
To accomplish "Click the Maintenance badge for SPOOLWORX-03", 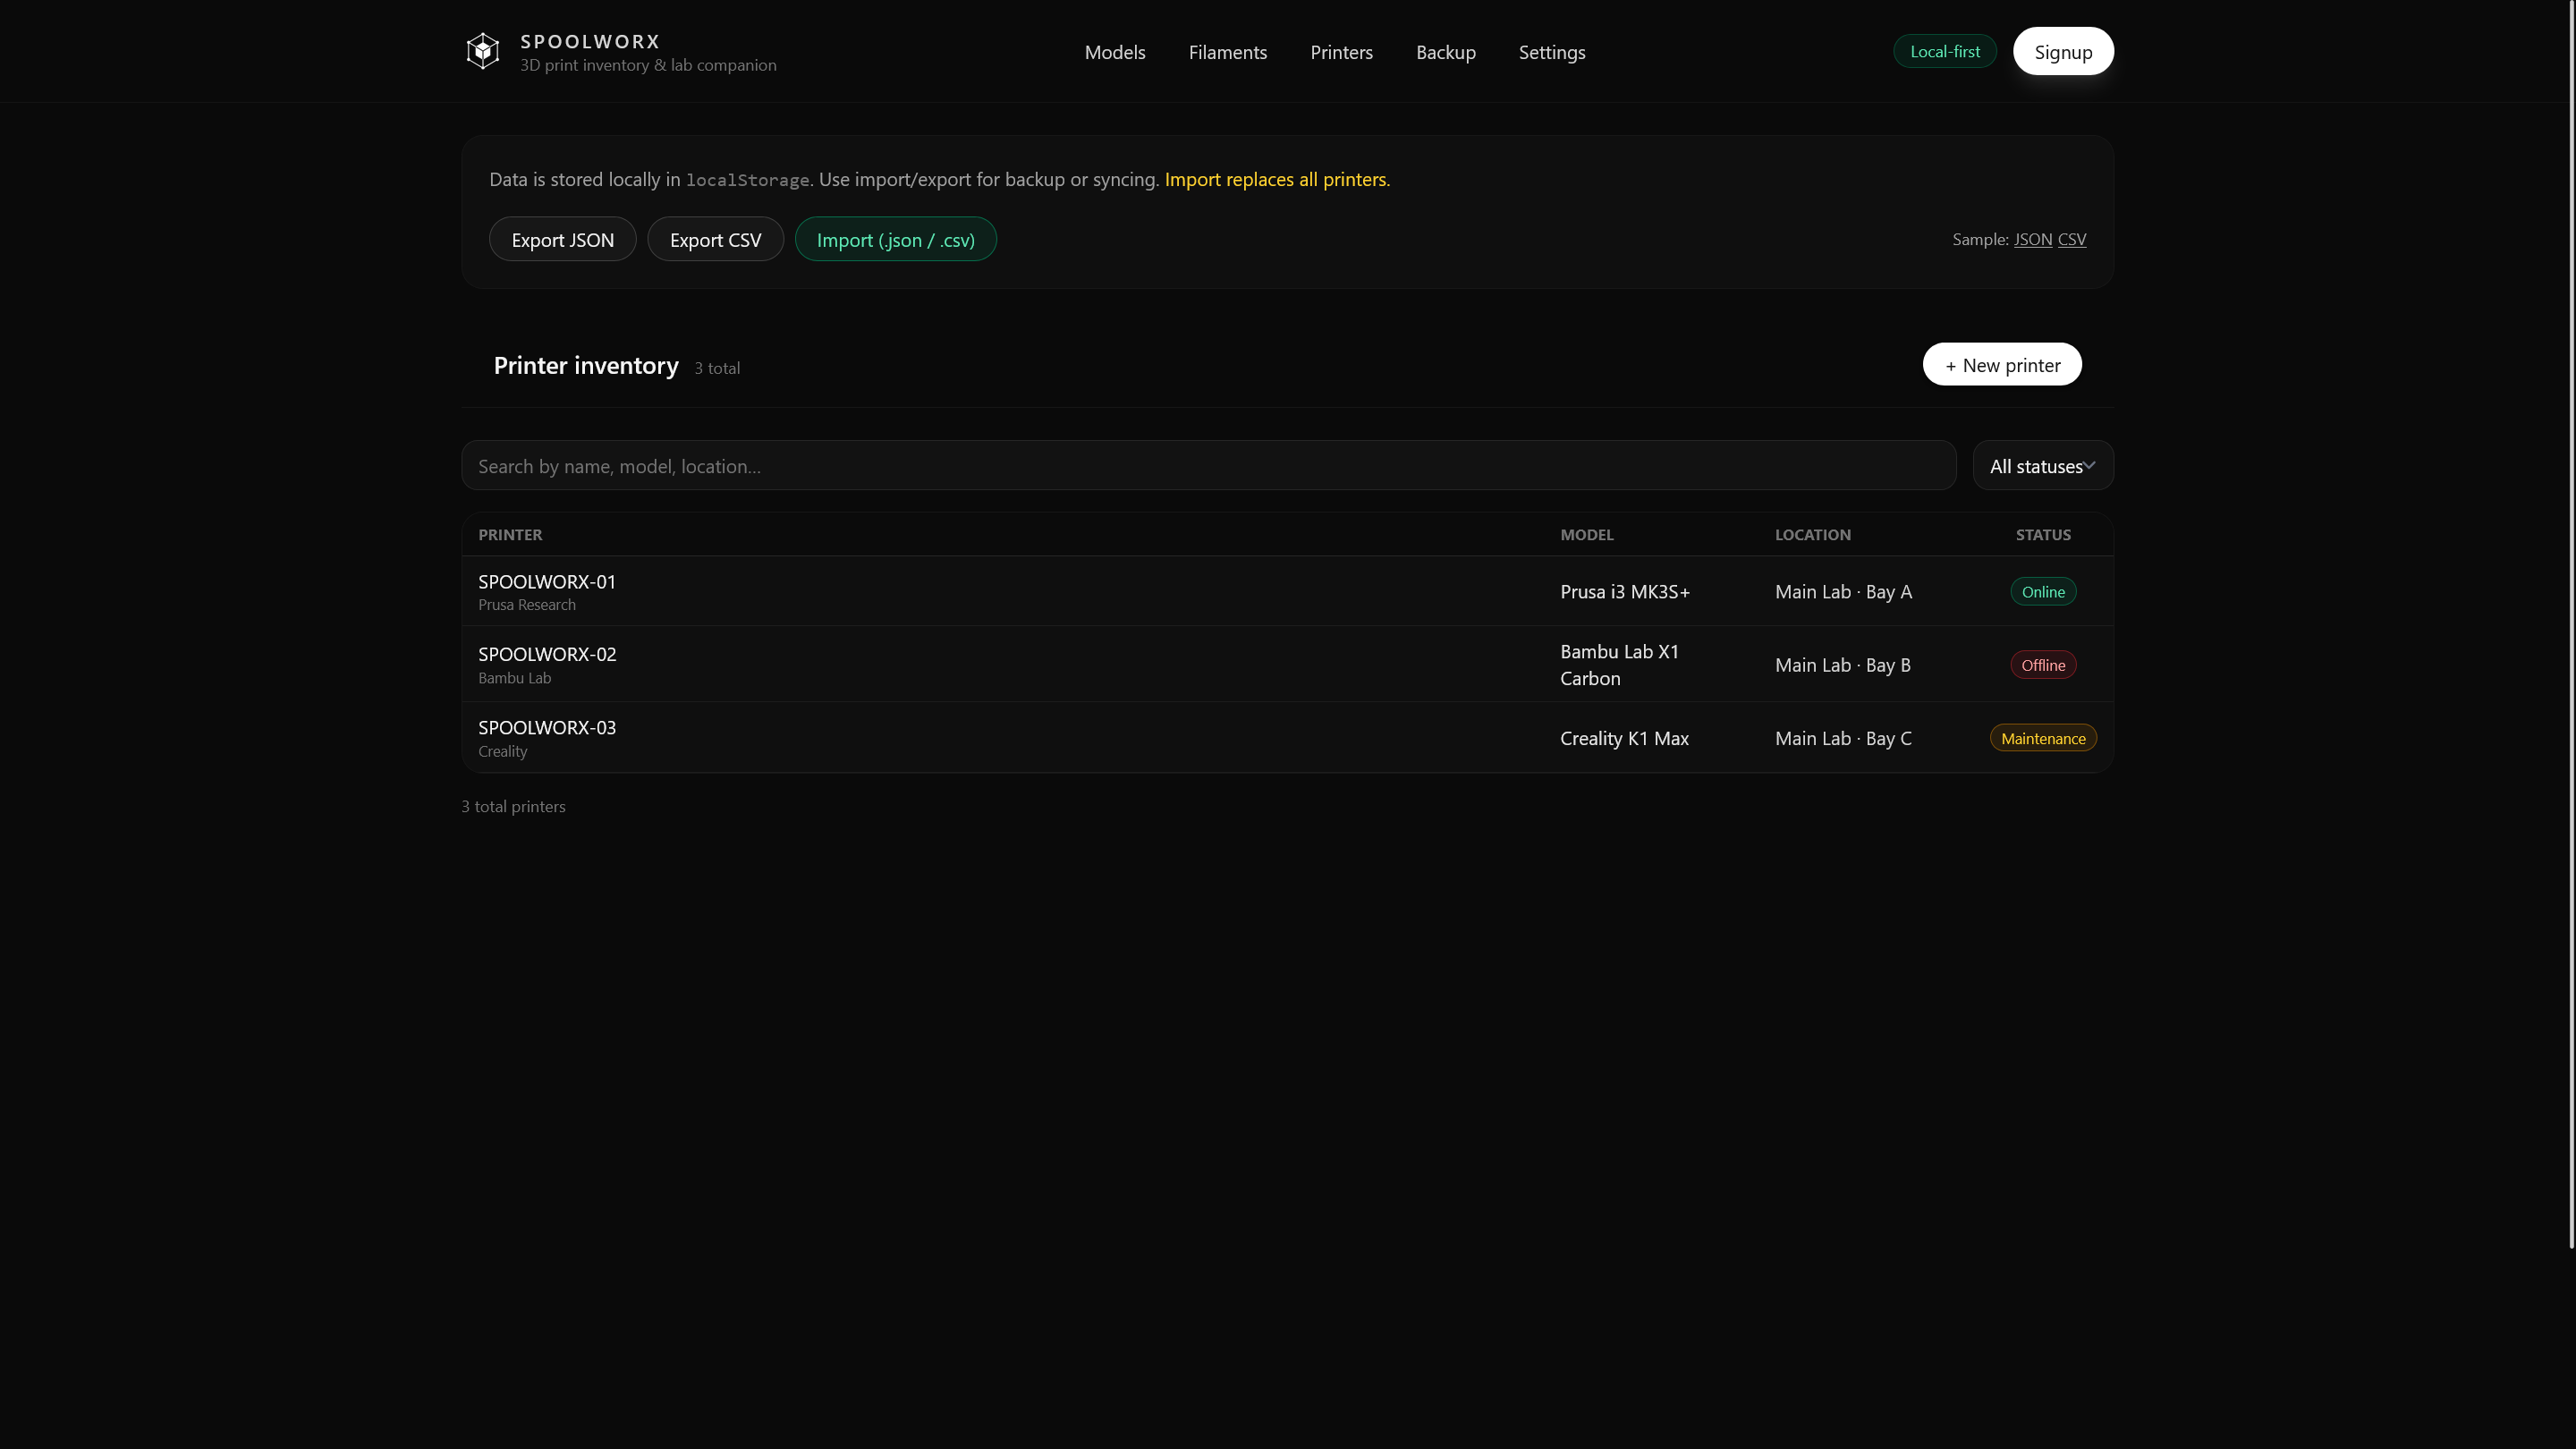I will pyautogui.click(x=2043, y=737).
